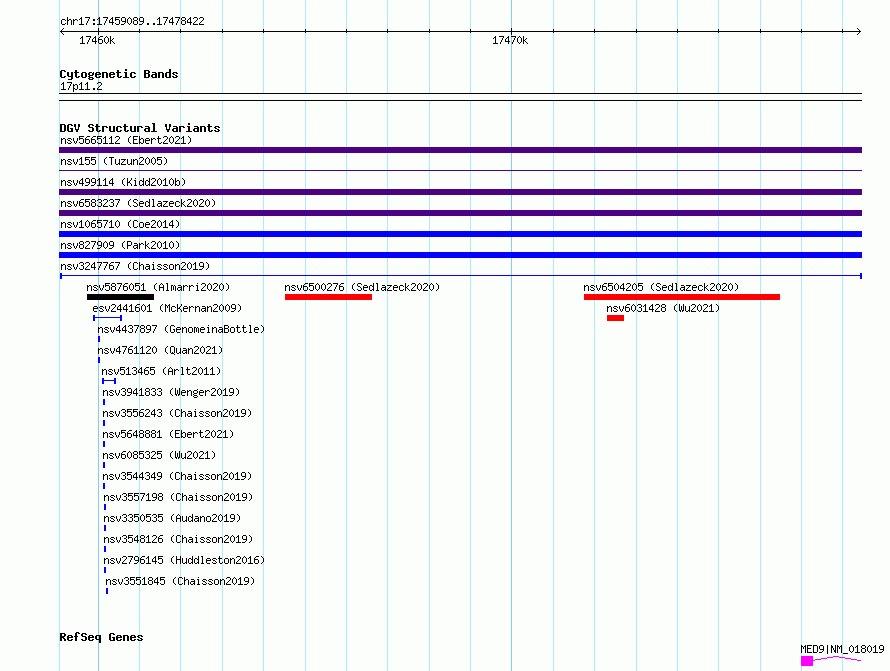Screen dimensions: 890x671
Task: Click the 17460k ruler tick label
Action: click(x=97, y=40)
